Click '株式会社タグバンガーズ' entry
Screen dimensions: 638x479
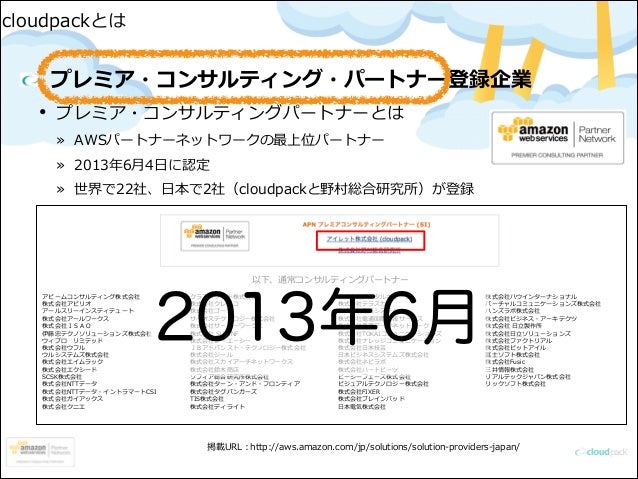223,392
